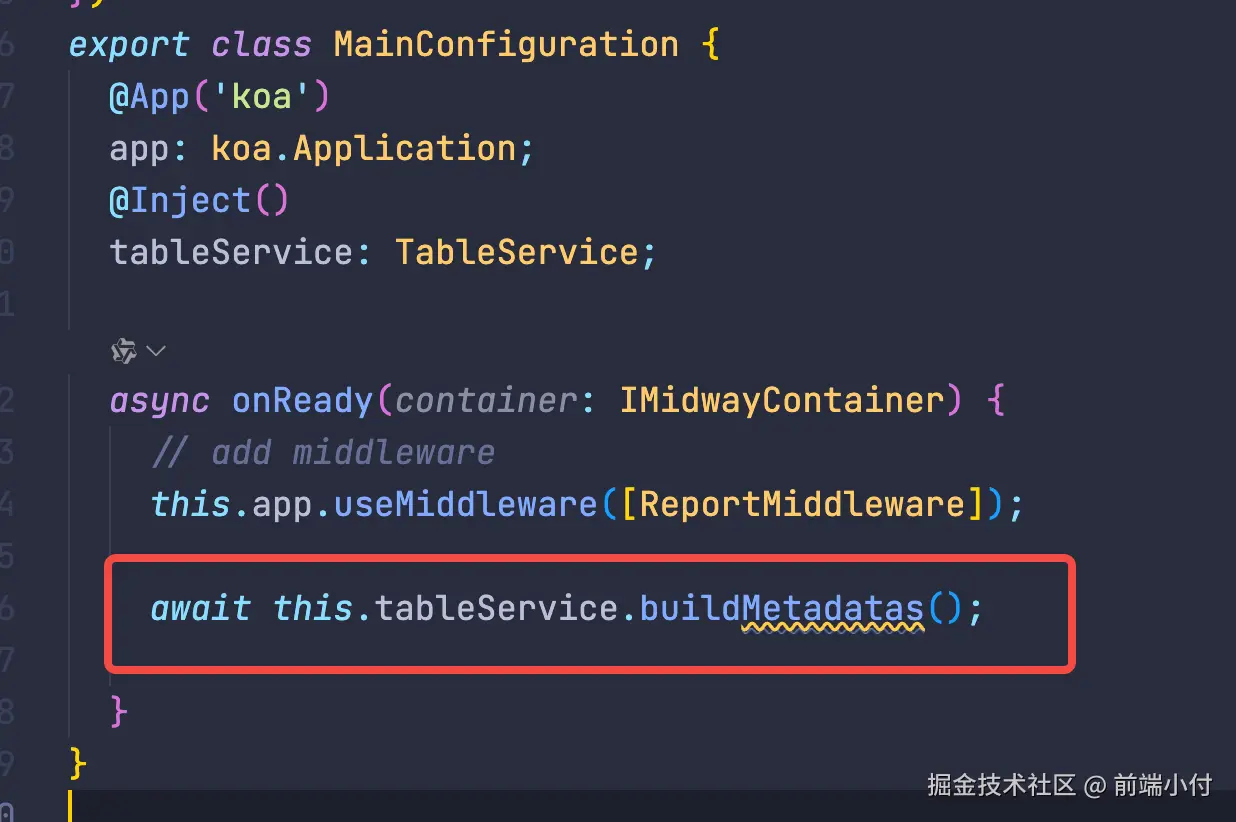Click the onReady method name
1236x822 pixels.
(303, 401)
